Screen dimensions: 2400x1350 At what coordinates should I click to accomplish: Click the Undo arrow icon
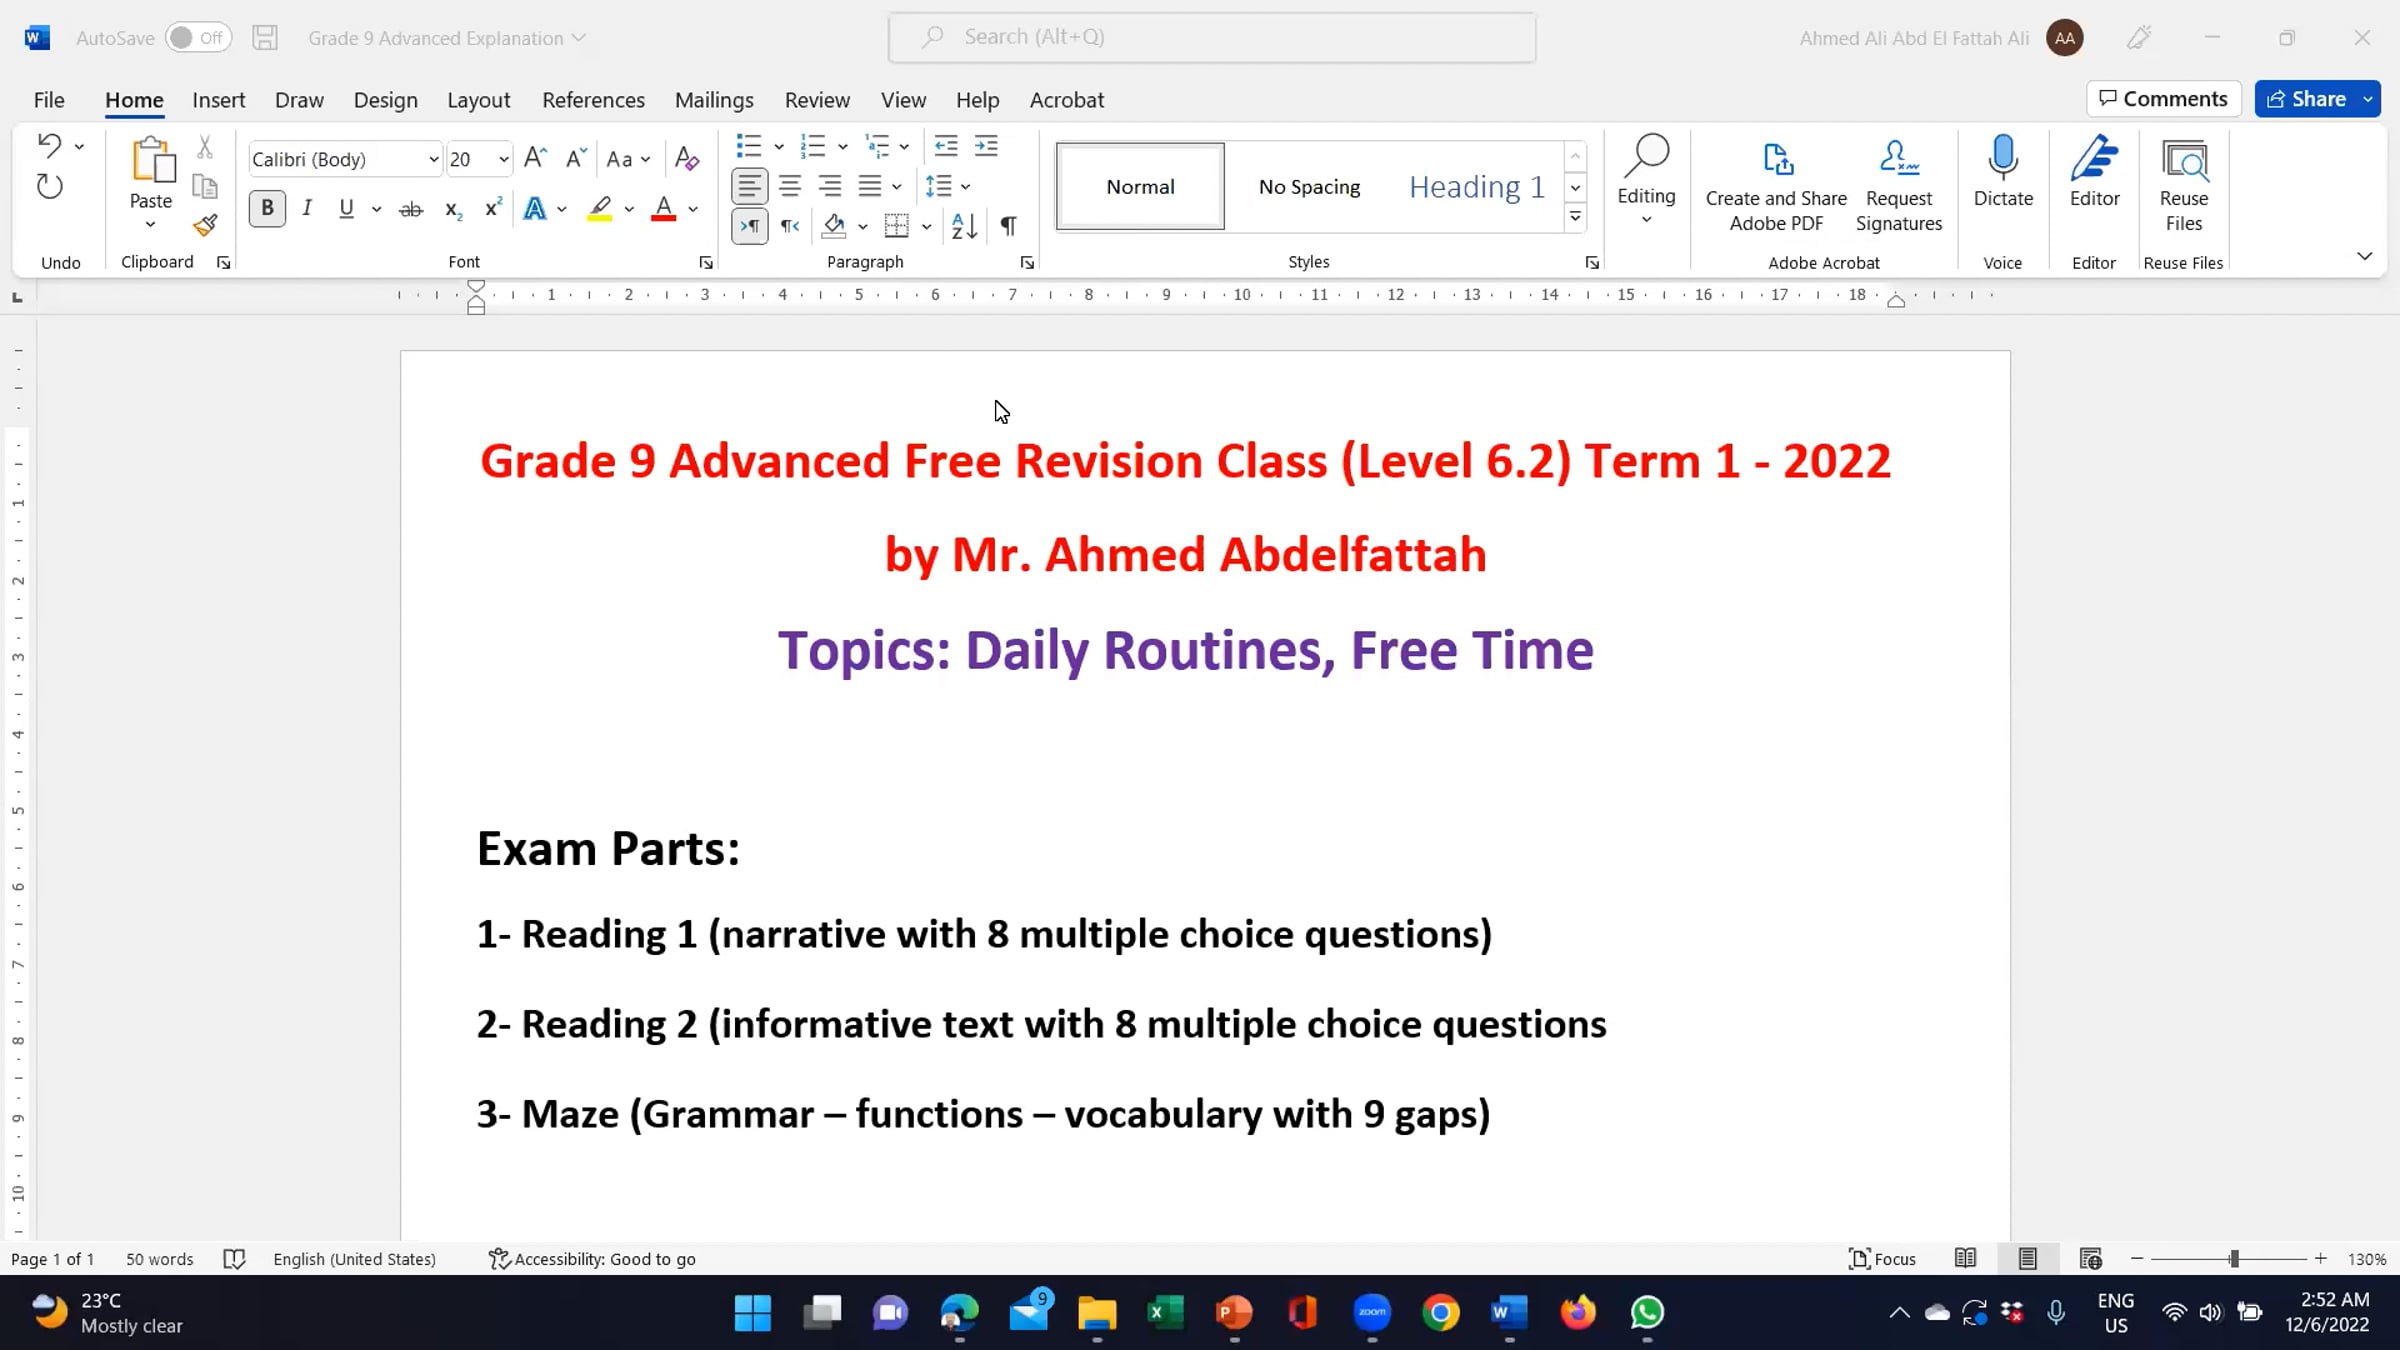point(49,146)
